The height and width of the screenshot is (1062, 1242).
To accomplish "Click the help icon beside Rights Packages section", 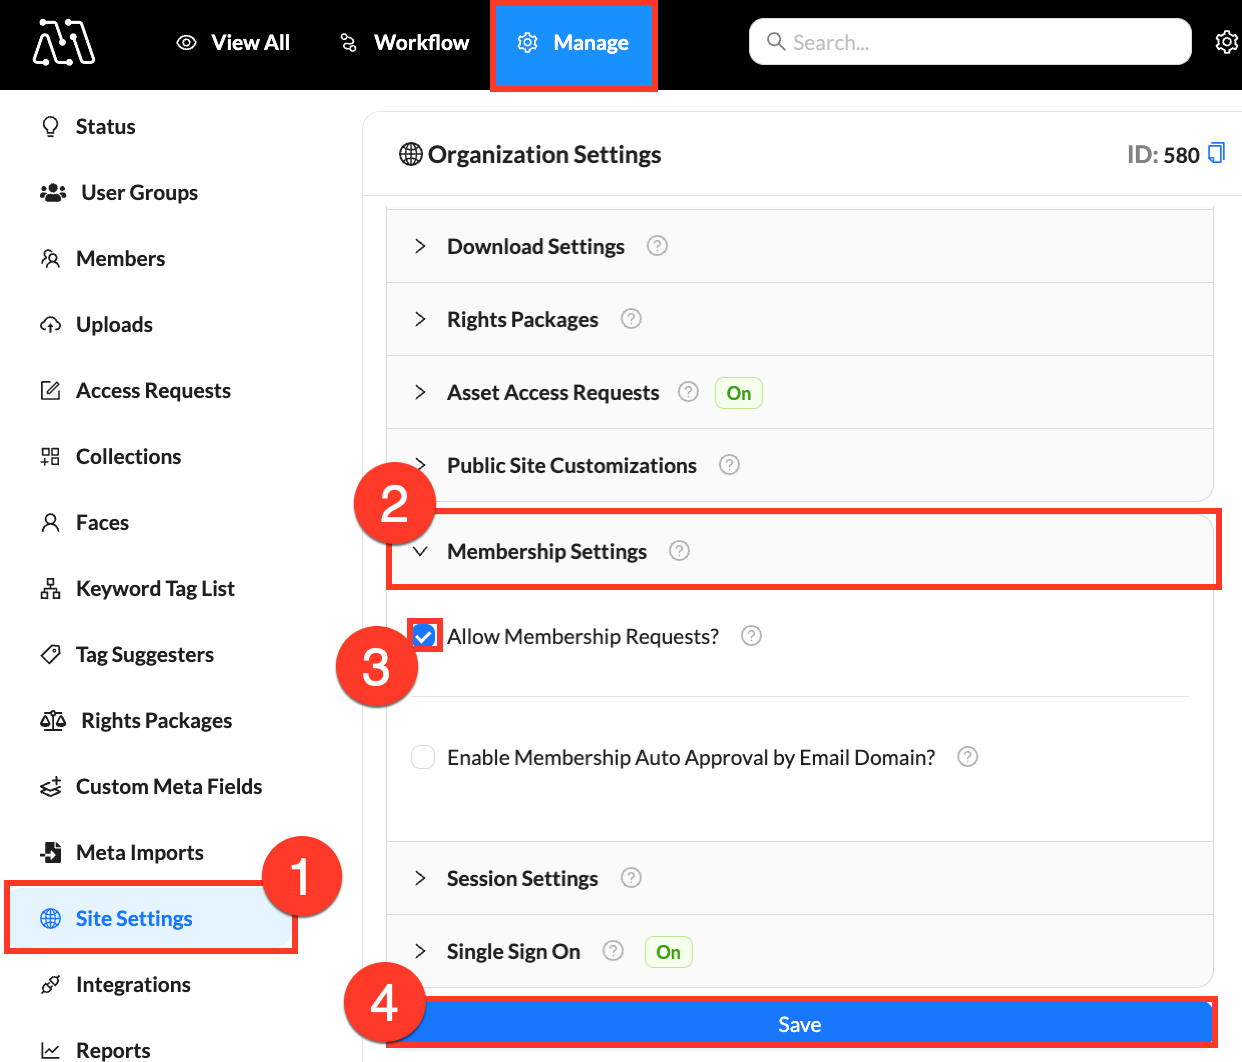I will tap(631, 319).
